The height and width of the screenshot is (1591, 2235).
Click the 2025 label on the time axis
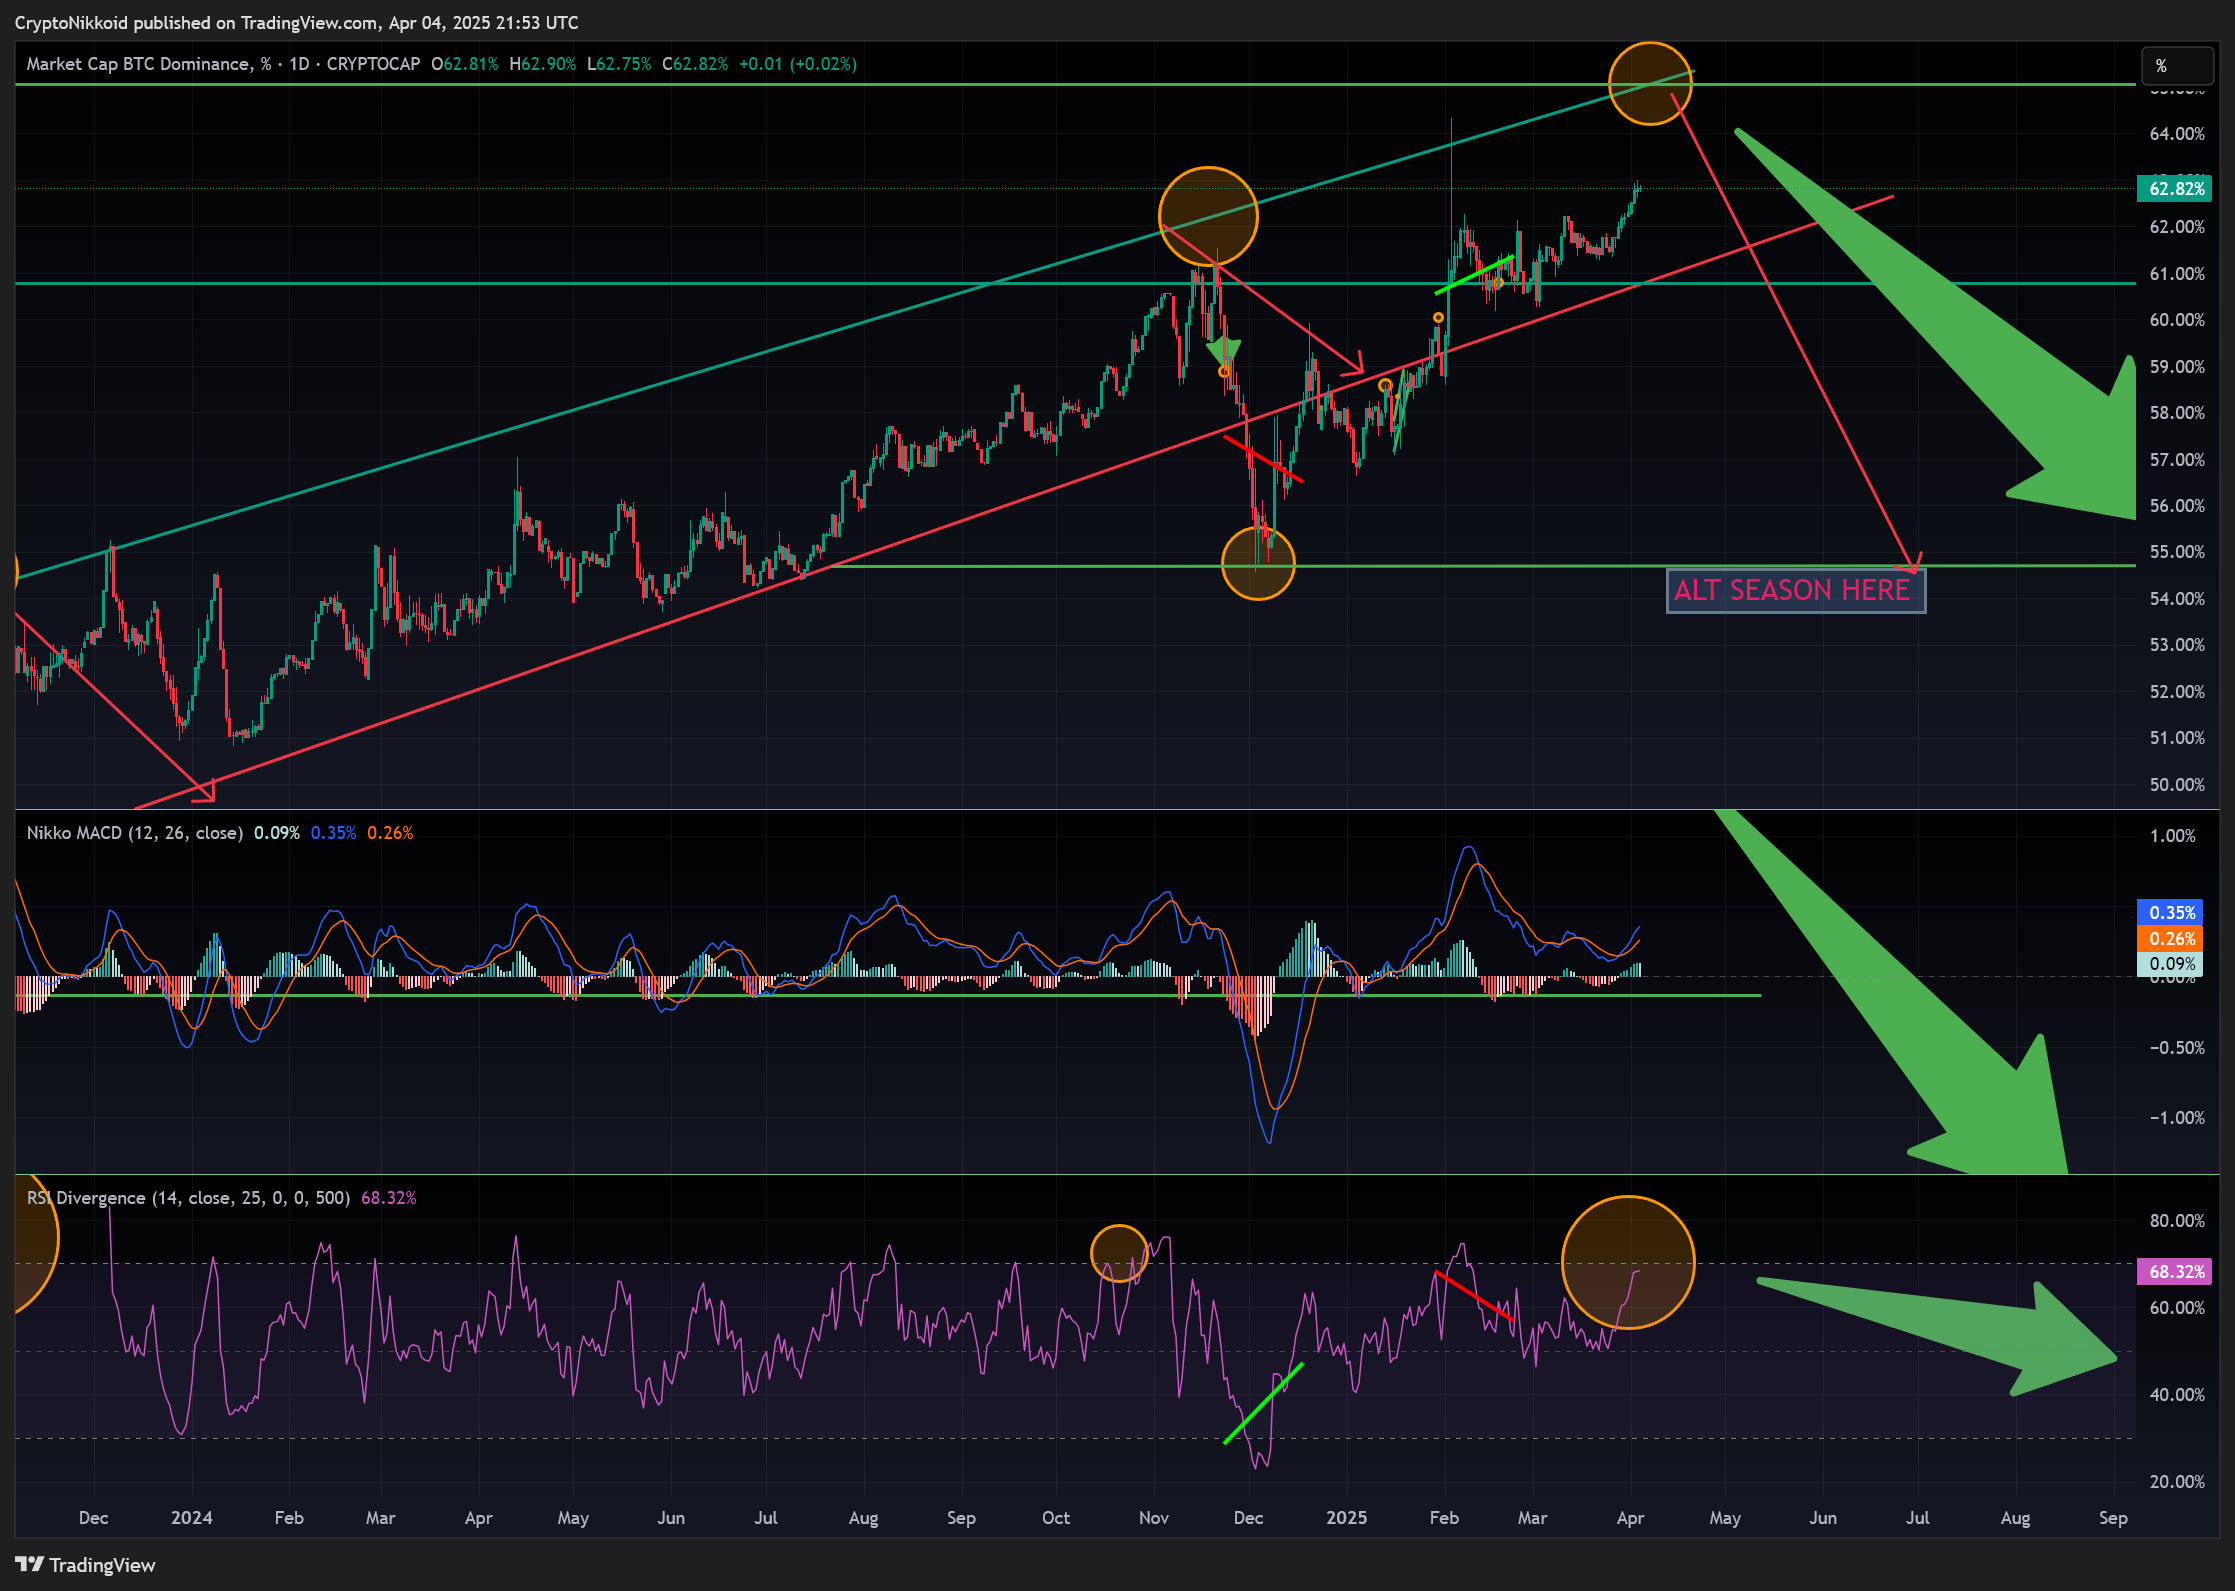pyautogui.click(x=1346, y=1518)
